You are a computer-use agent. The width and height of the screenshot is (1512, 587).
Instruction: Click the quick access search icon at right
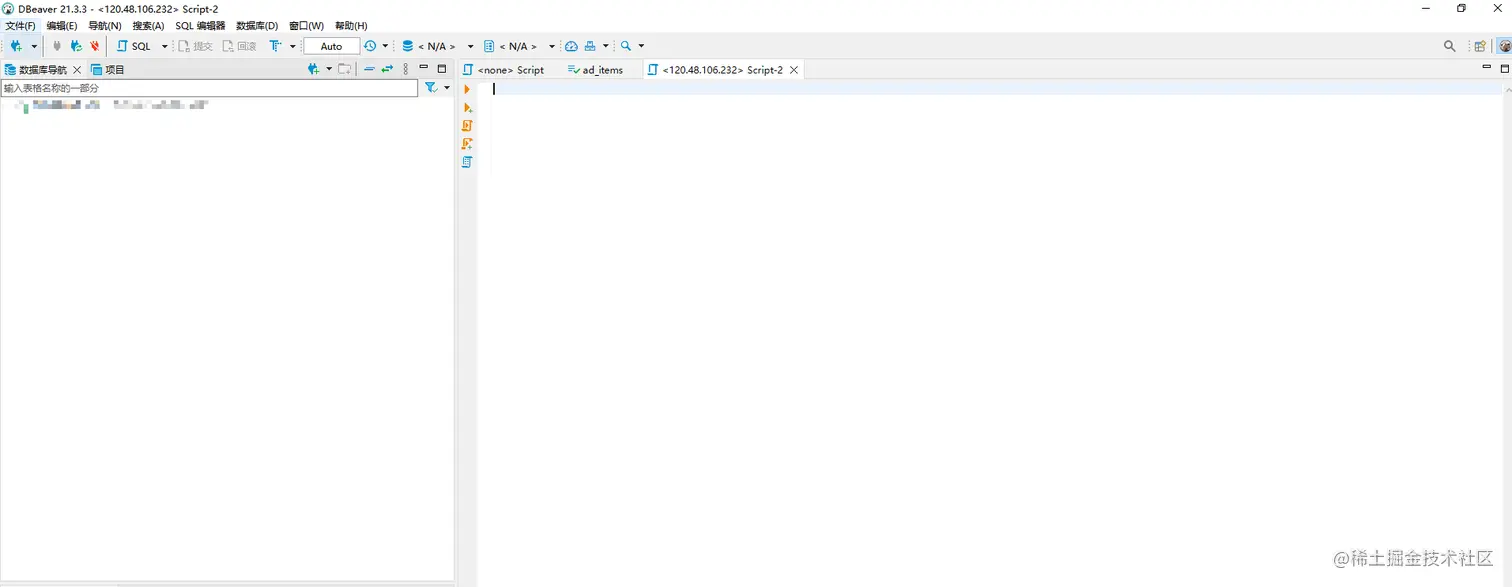[1450, 46]
